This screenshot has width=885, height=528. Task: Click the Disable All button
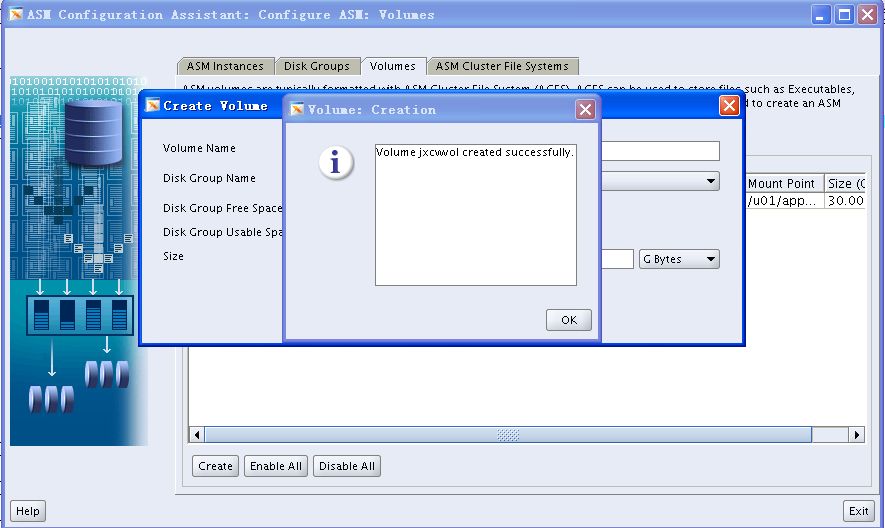click(x=347, y=466)
